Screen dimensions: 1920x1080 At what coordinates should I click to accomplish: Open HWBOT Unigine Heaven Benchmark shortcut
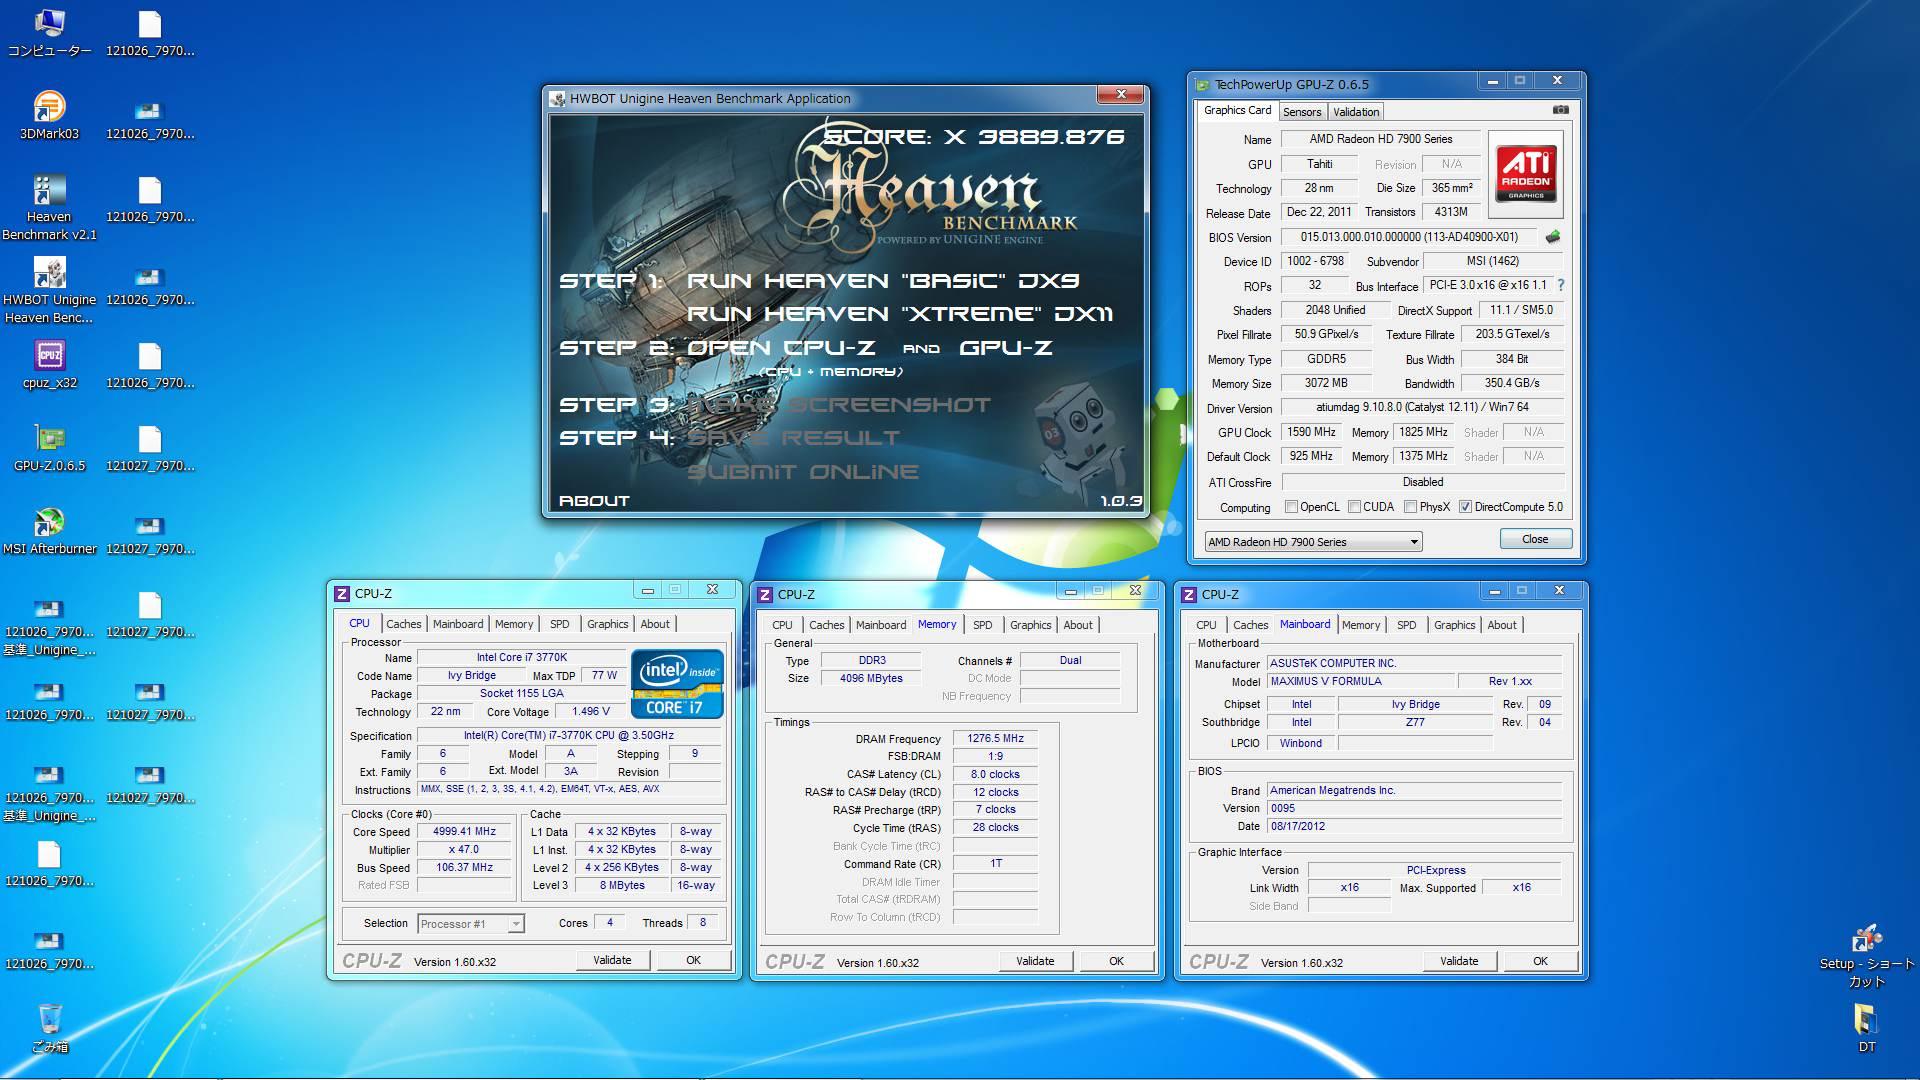point(49,291)
